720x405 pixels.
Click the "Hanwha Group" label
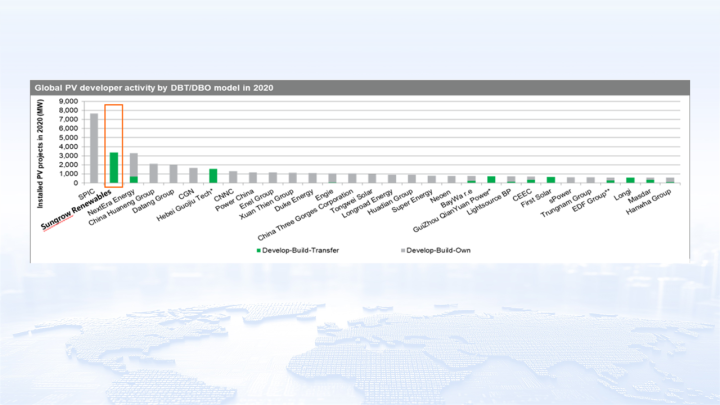(x=648, y=202)
